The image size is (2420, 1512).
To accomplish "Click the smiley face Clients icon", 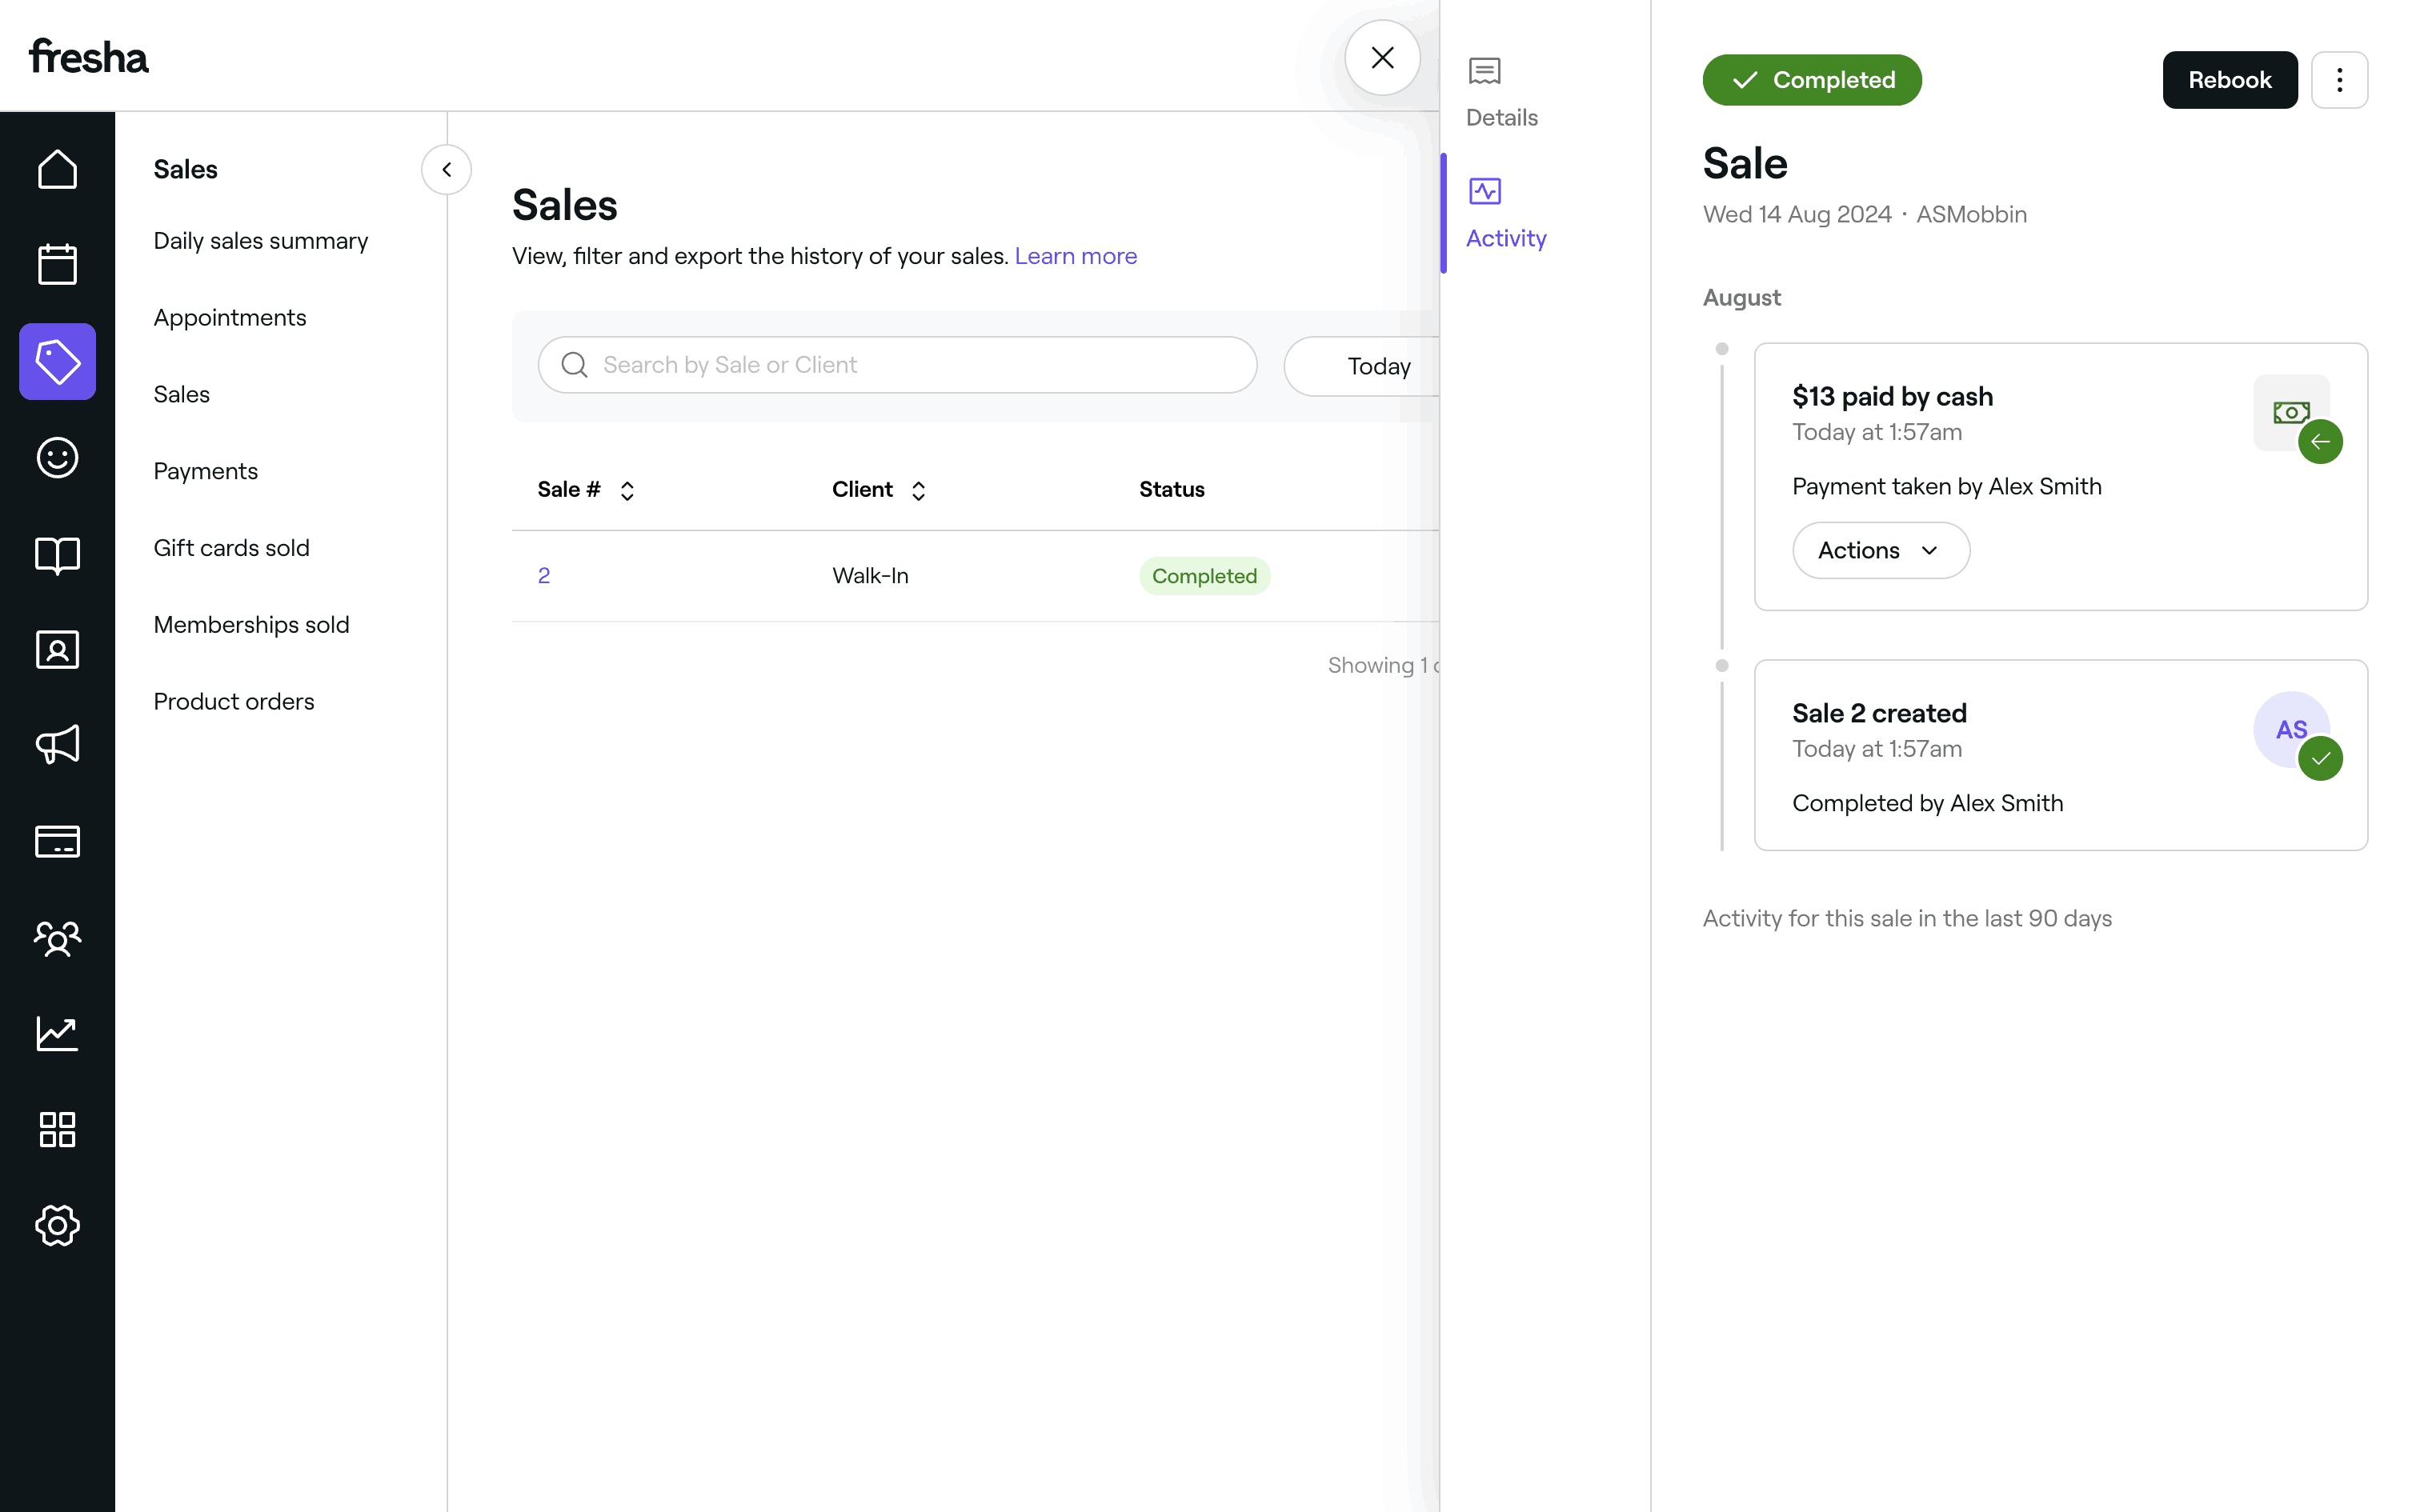I will point(57,458).
